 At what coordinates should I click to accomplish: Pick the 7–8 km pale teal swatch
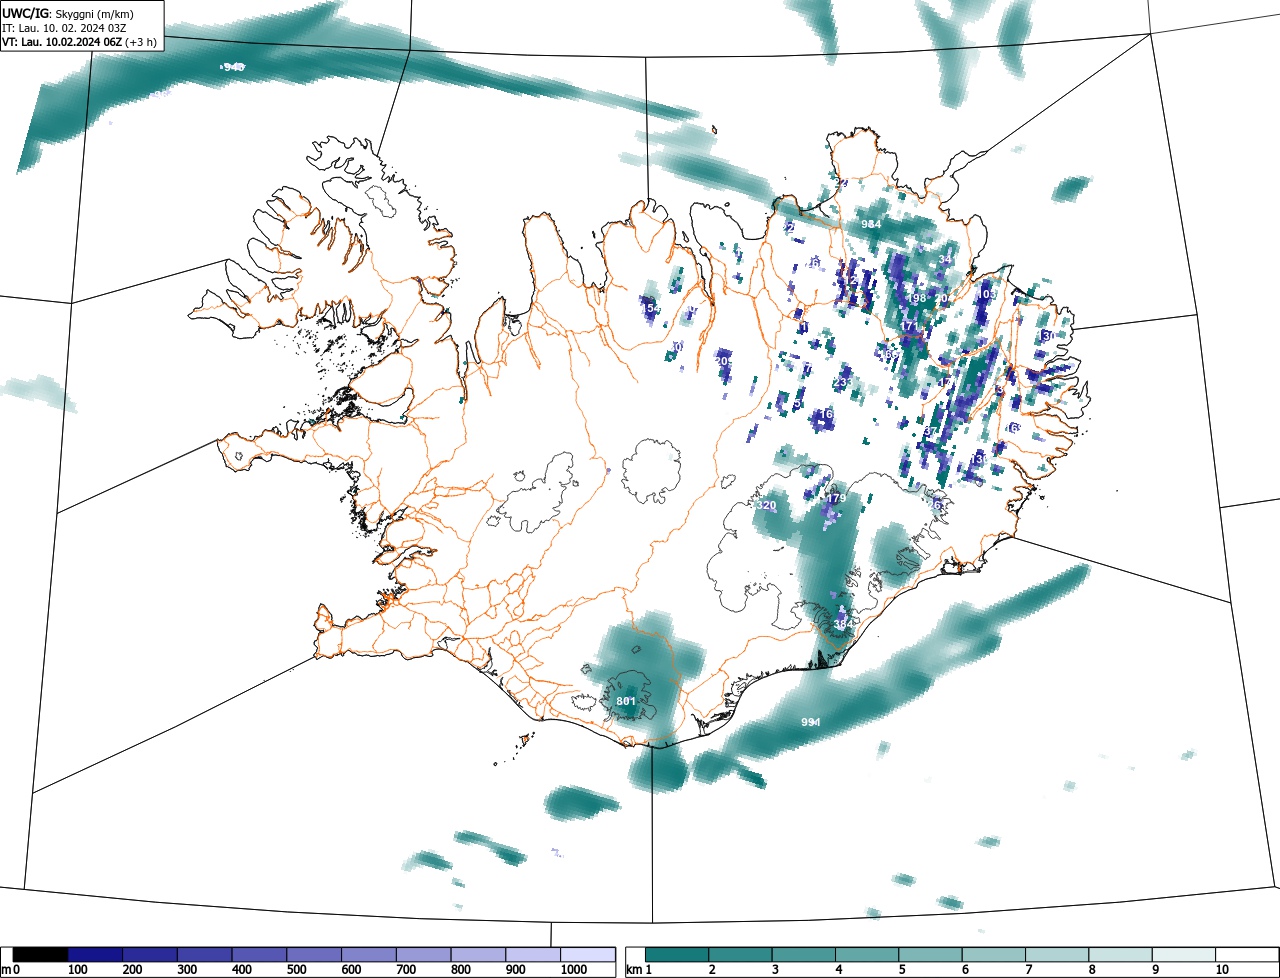[x=1057, y=955]
